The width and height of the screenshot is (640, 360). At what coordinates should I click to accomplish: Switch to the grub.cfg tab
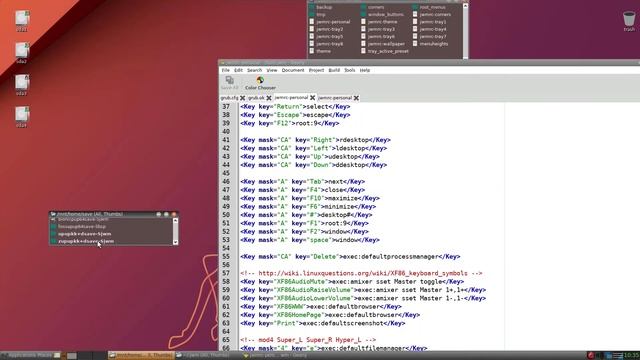tap(229, 98)
